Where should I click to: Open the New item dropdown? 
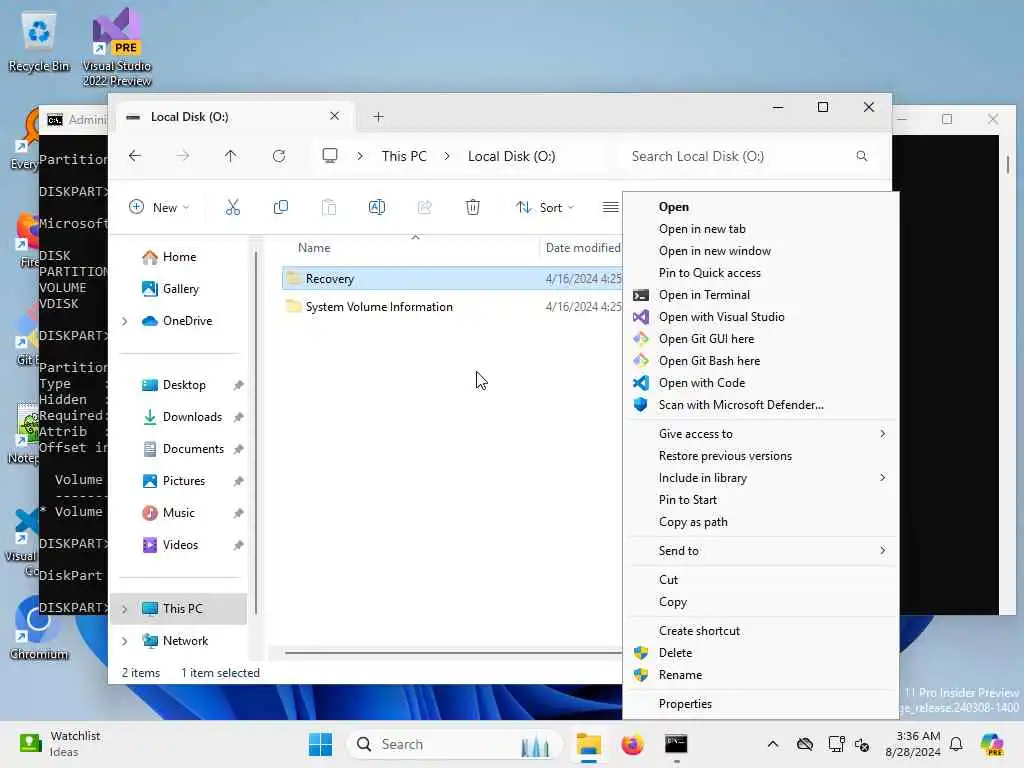(x=159, y=208)
